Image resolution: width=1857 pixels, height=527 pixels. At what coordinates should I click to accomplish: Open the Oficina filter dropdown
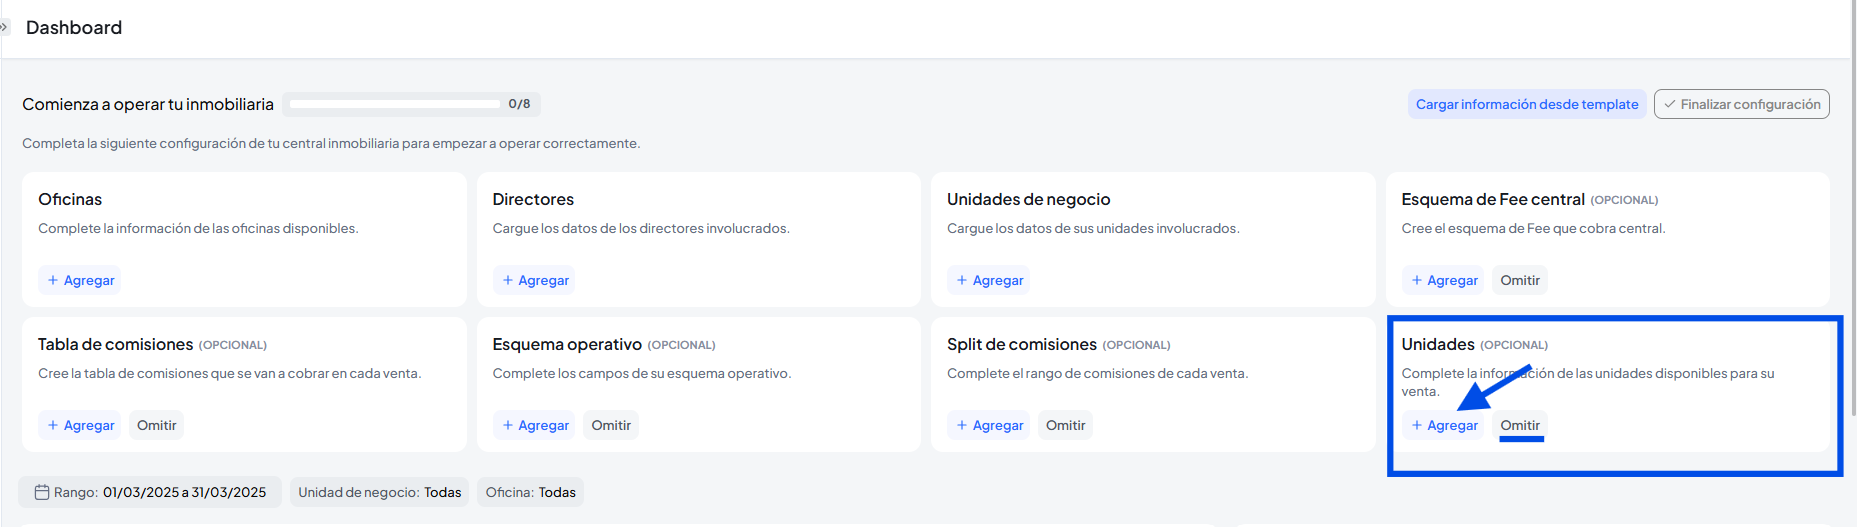pyautogui.click(x=530, y=492)
